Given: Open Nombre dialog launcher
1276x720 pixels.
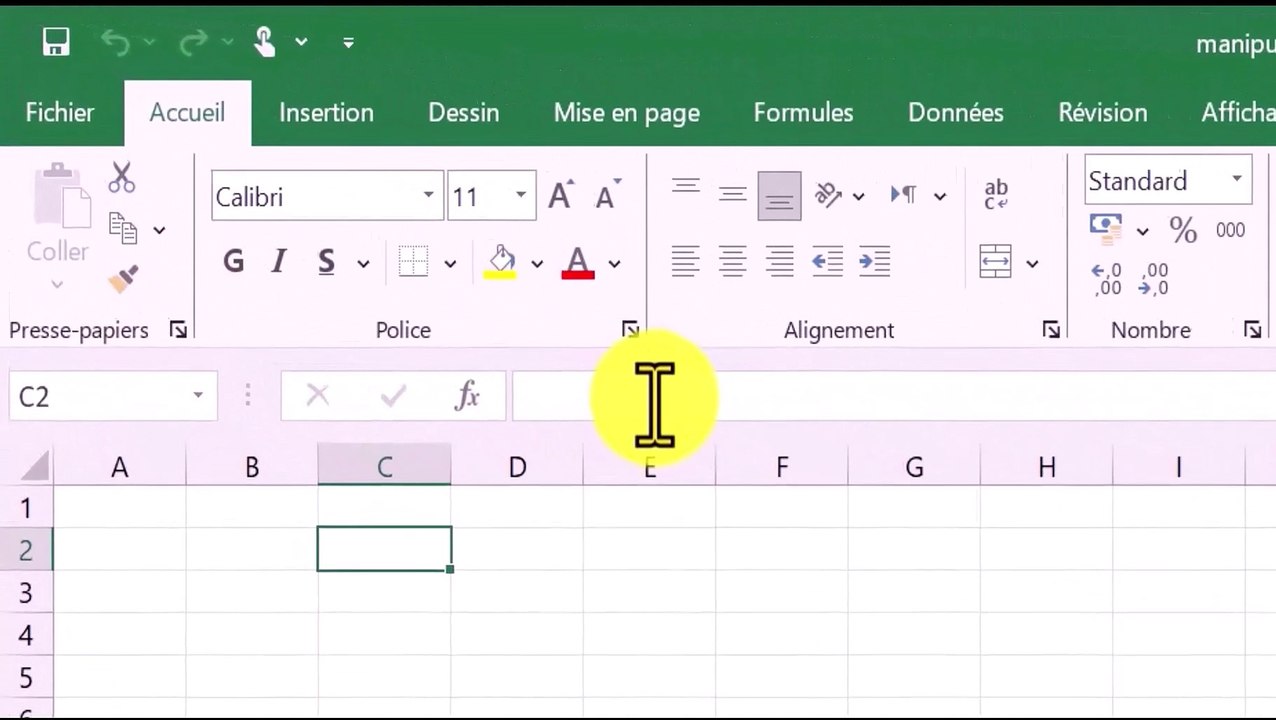Looking at the screenshot, I should (1252, 330).
